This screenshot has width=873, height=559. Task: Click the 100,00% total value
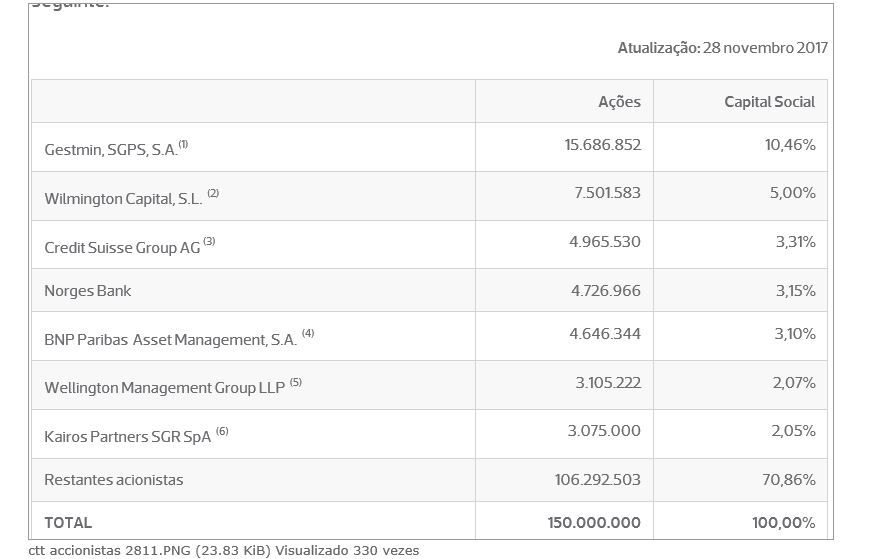(783, 522)
